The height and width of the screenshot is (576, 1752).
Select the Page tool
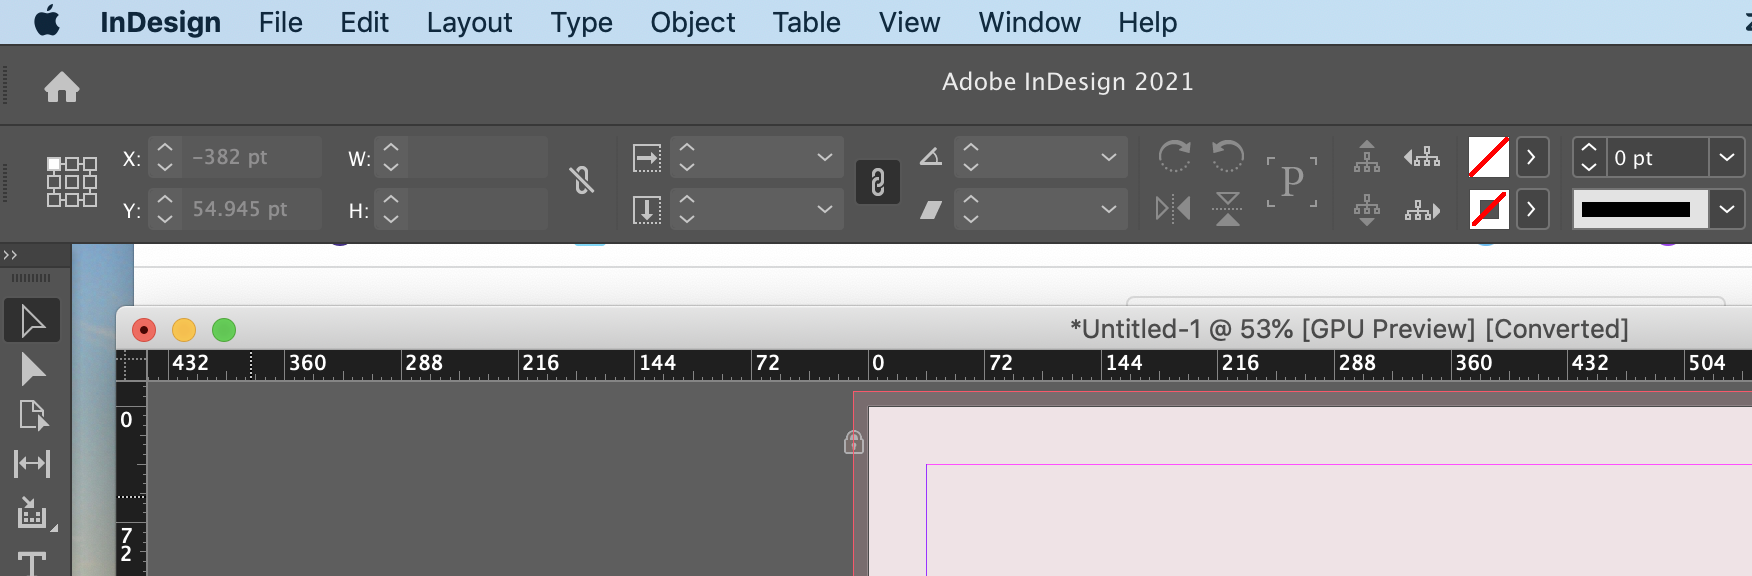pos(32,415)
